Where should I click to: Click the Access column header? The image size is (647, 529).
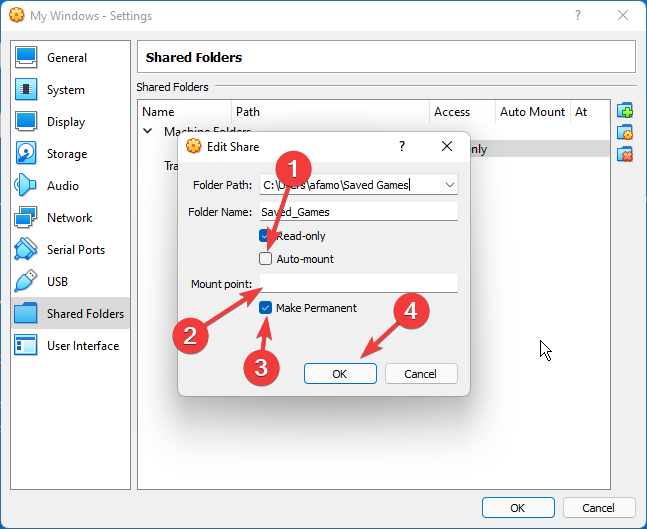[462, 111]
